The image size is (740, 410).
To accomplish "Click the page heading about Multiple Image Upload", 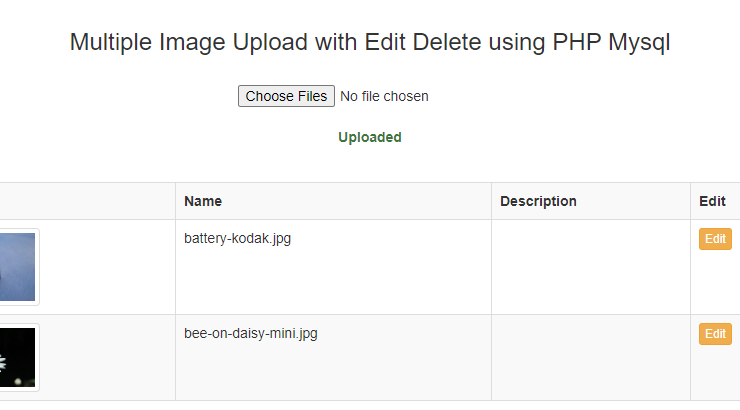I will pyautogui.click(x=370, y=42).
